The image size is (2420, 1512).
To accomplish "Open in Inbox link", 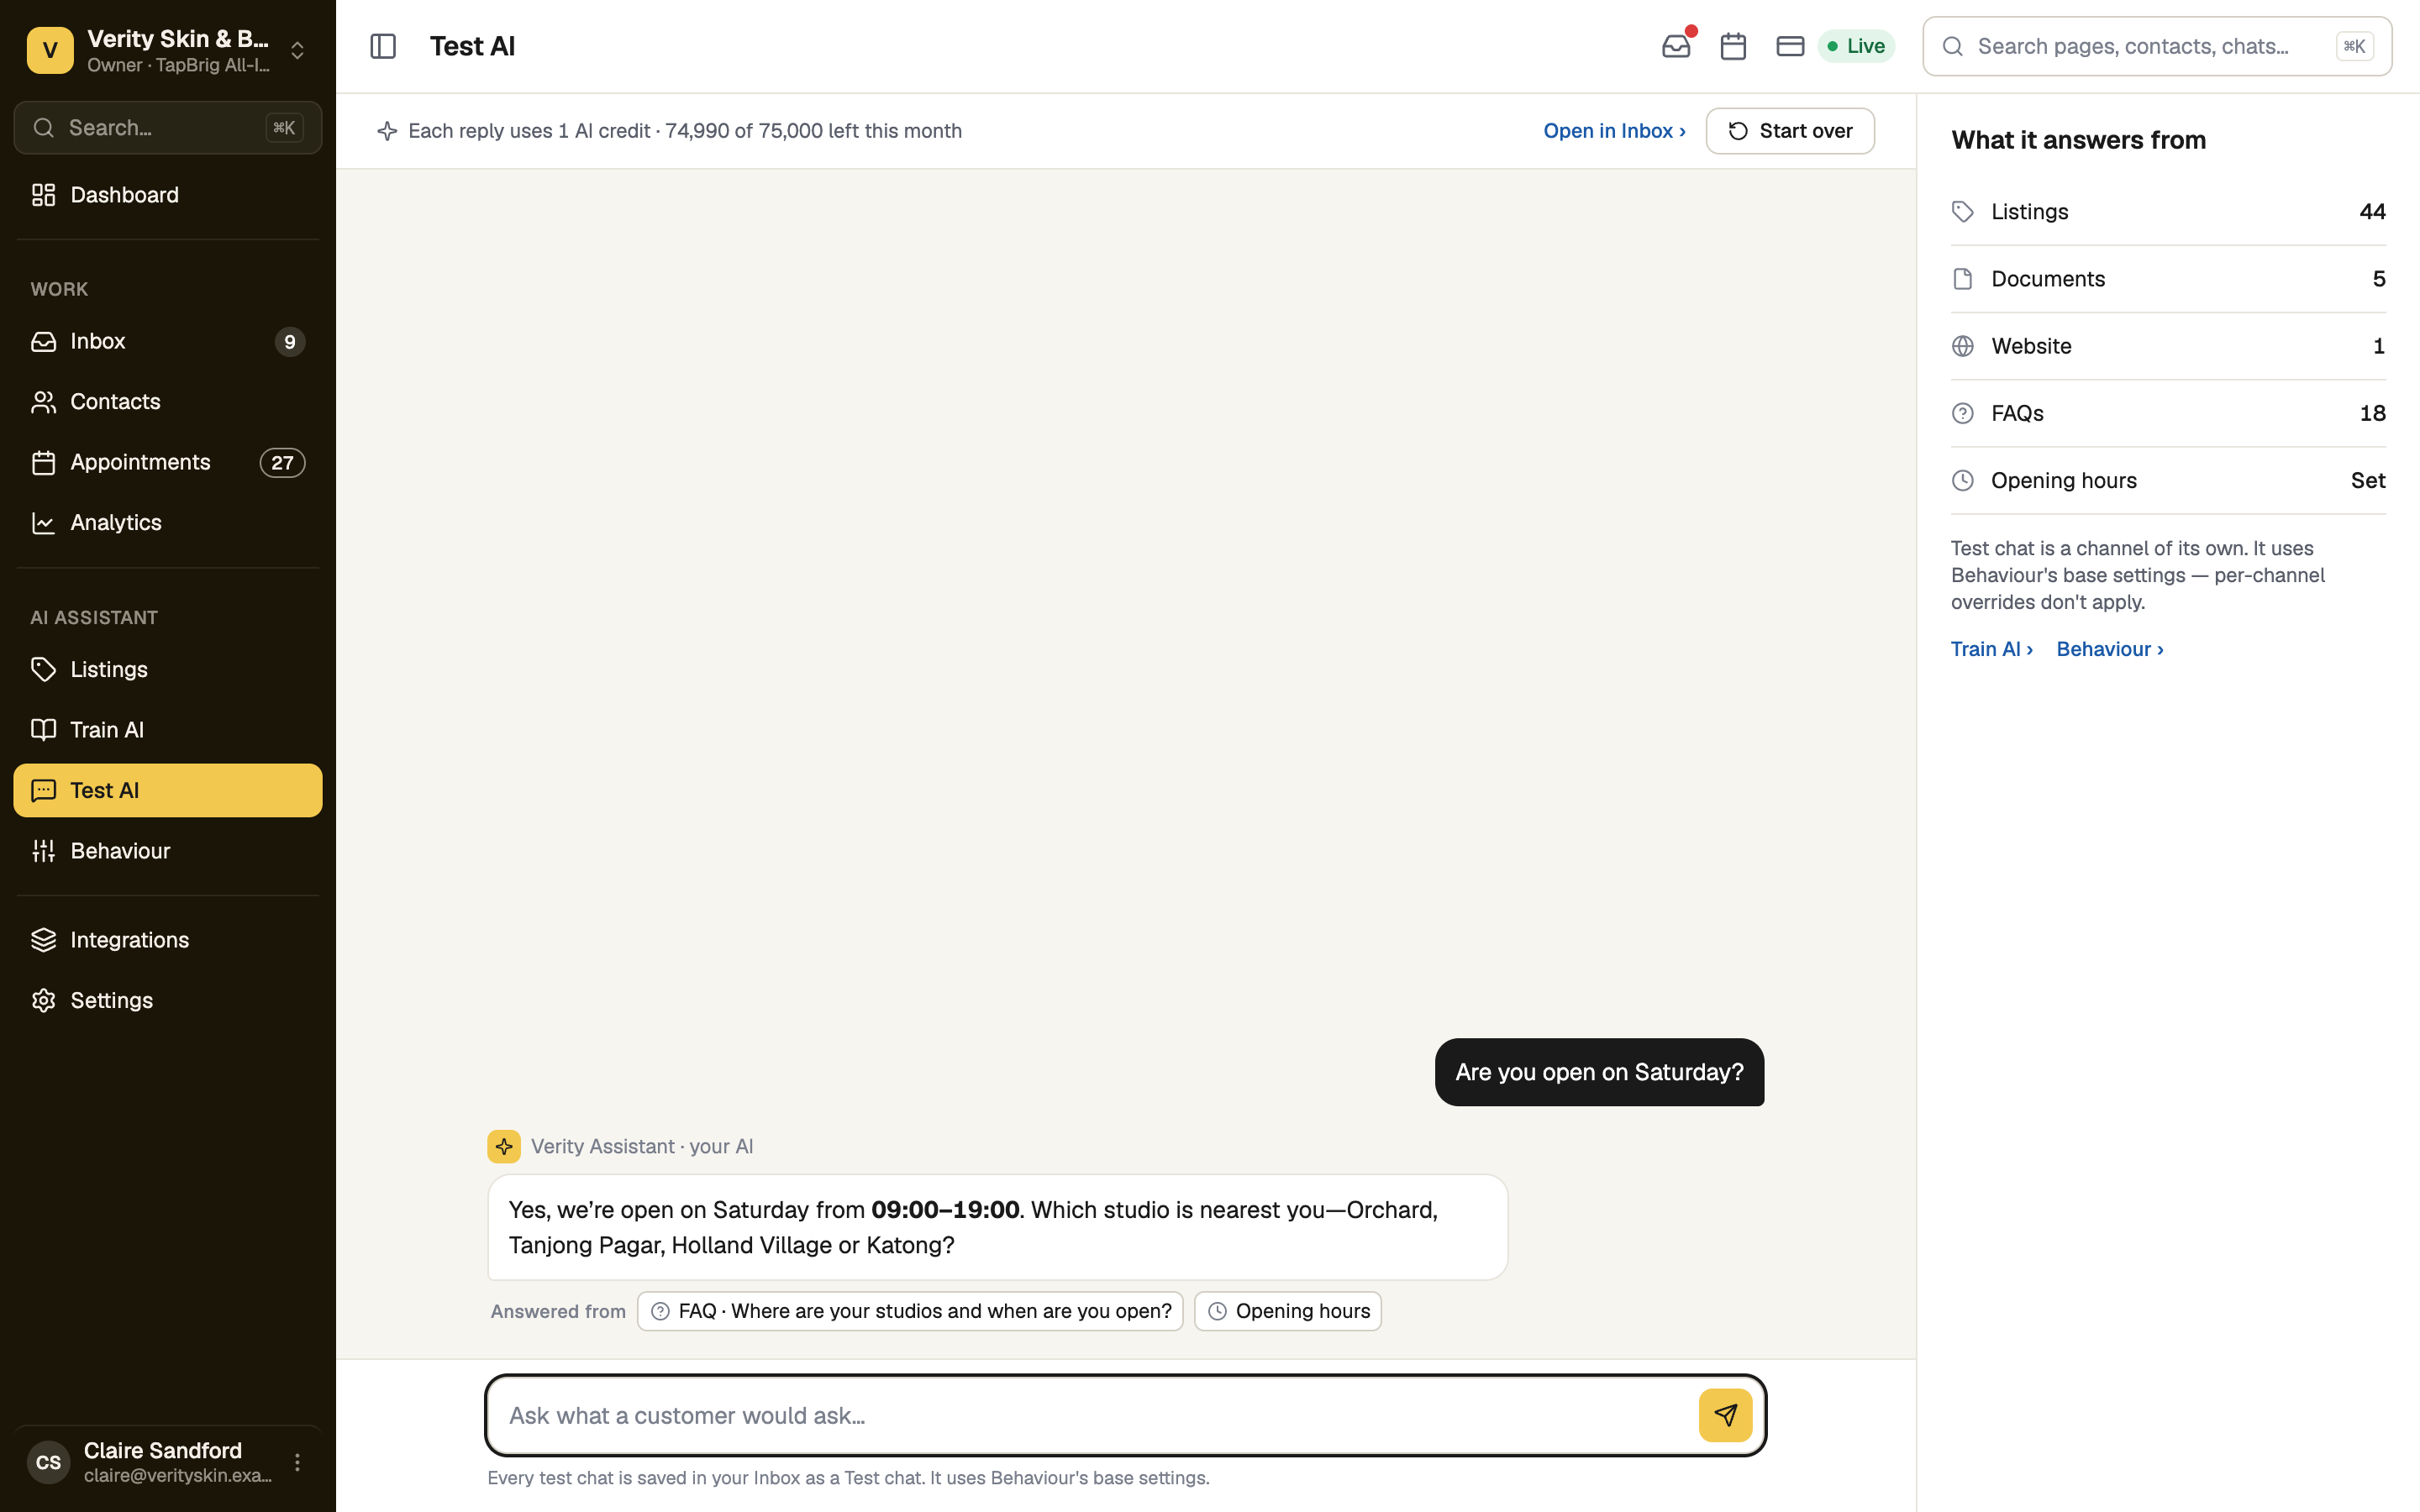I will click(x=1614, y=131).
